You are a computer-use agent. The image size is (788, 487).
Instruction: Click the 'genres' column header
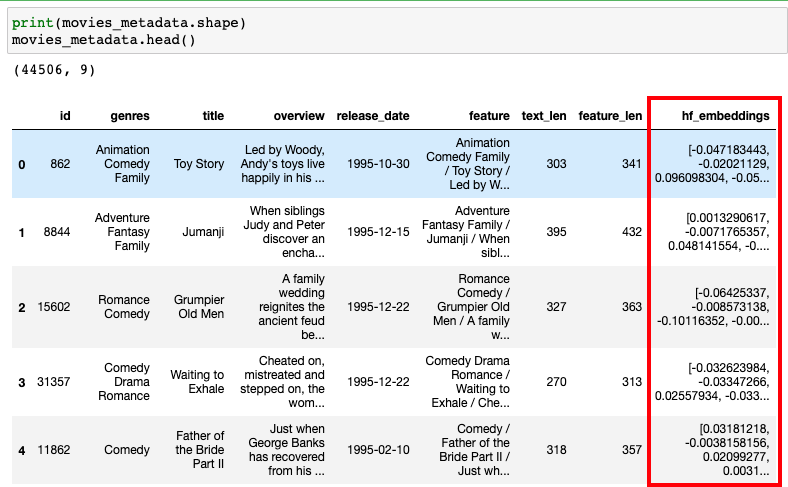tap(130, 116)
